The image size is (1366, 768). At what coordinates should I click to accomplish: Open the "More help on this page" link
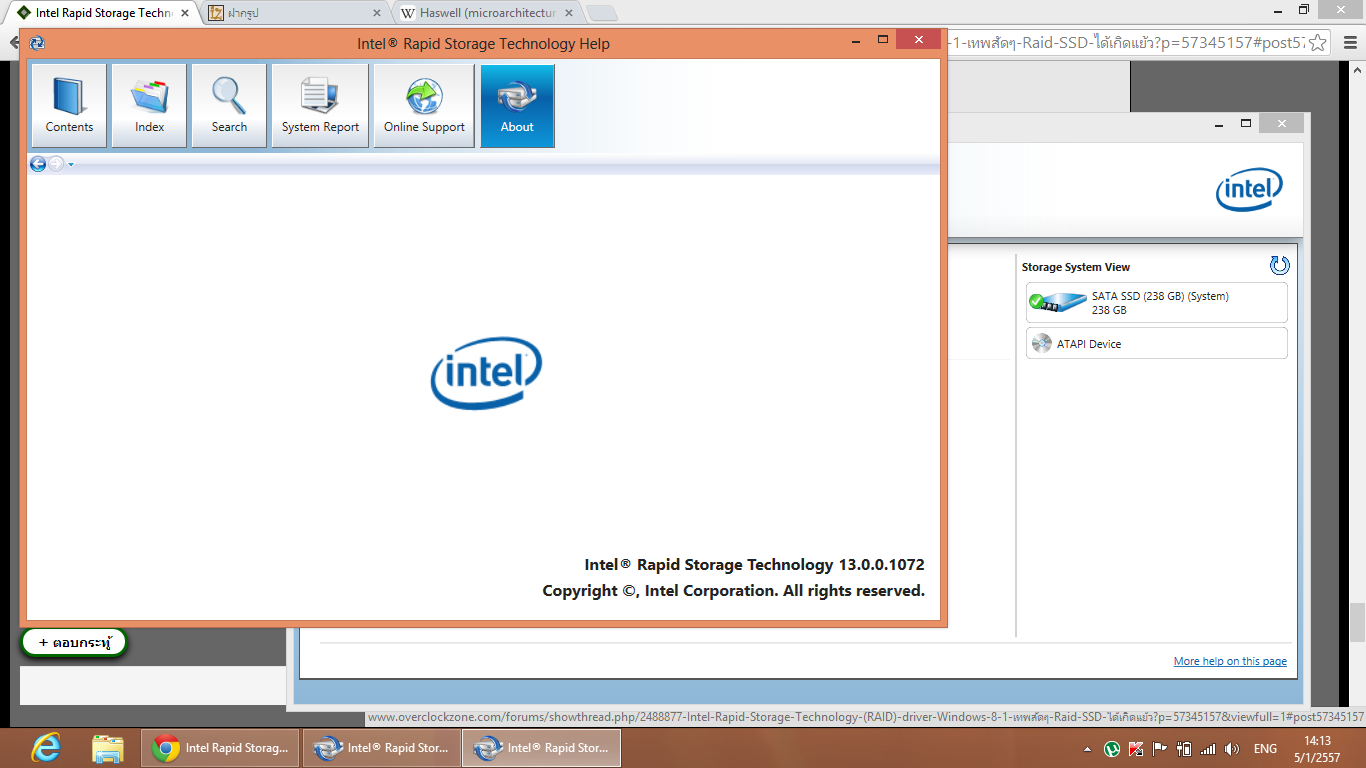coord(1230,661)
